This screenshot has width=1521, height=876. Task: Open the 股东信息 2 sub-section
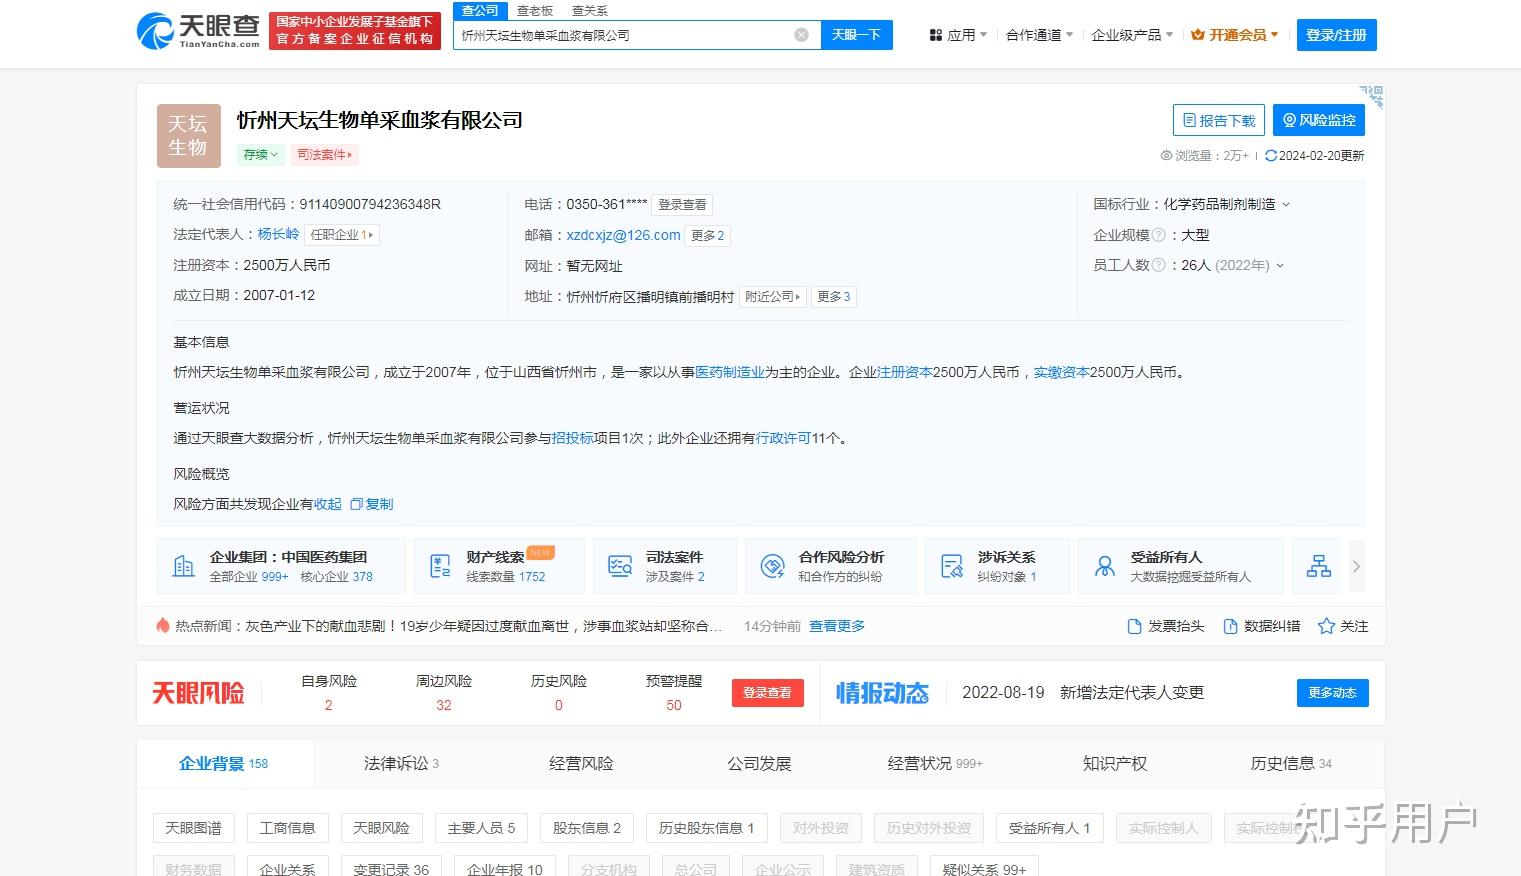click(587, 828)
